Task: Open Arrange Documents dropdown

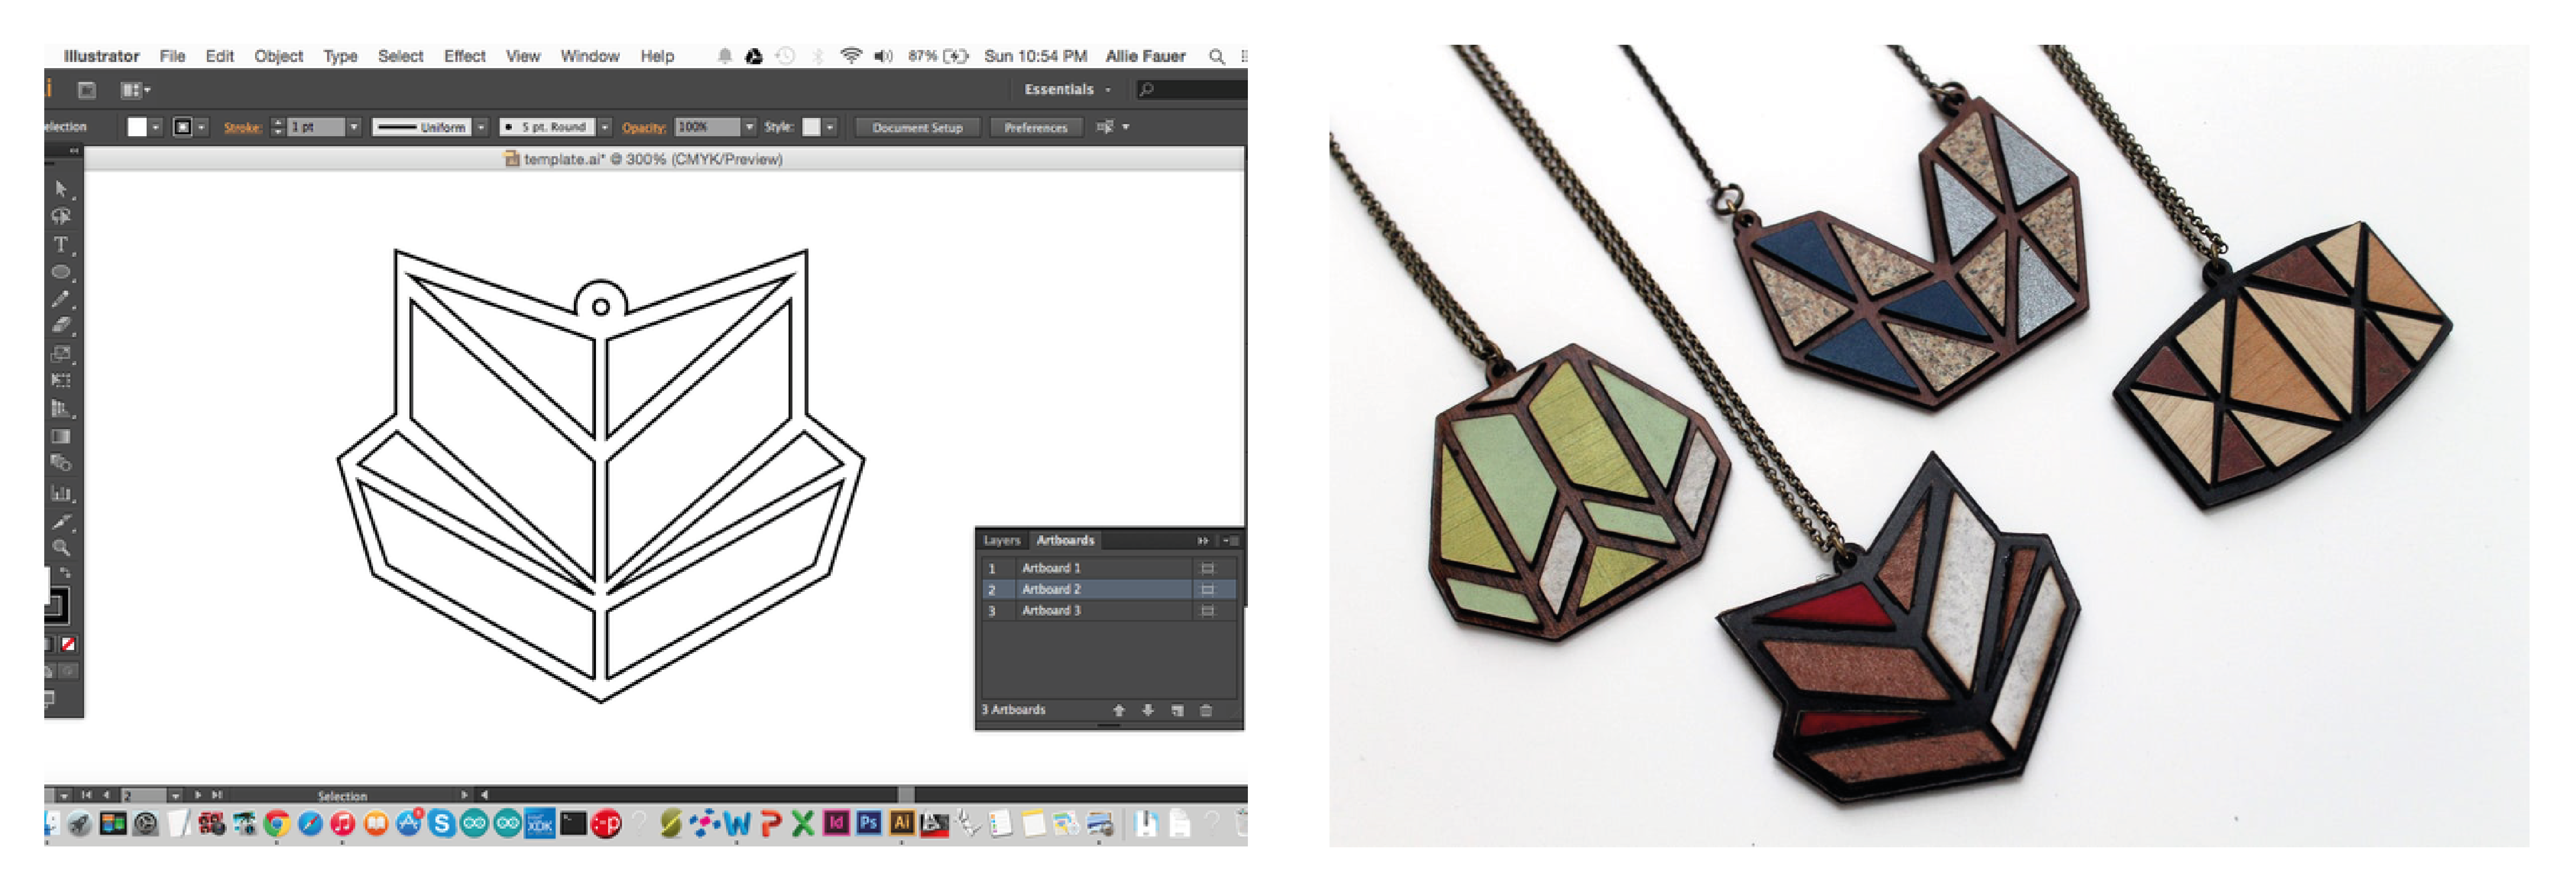Action: [x=135, y=90]
